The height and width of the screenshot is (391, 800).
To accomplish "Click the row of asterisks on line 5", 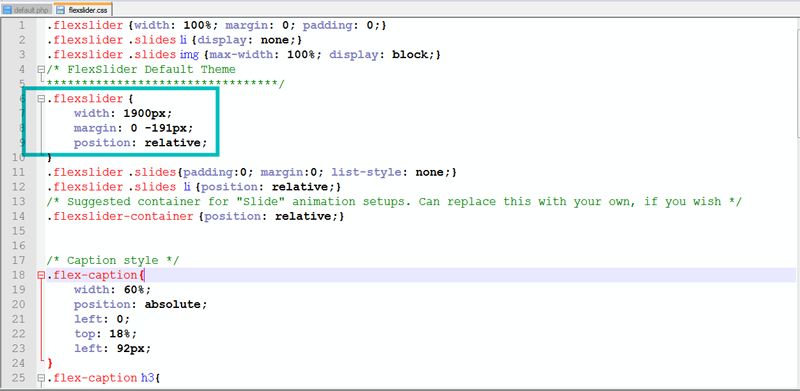I will point(165,83).
